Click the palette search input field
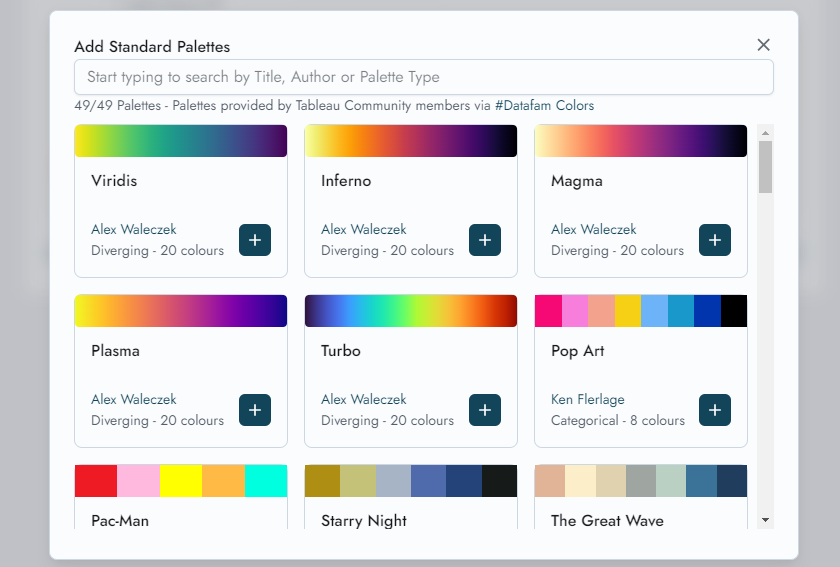The height and width of the screenshot is (567, 840). pos(423,77)
